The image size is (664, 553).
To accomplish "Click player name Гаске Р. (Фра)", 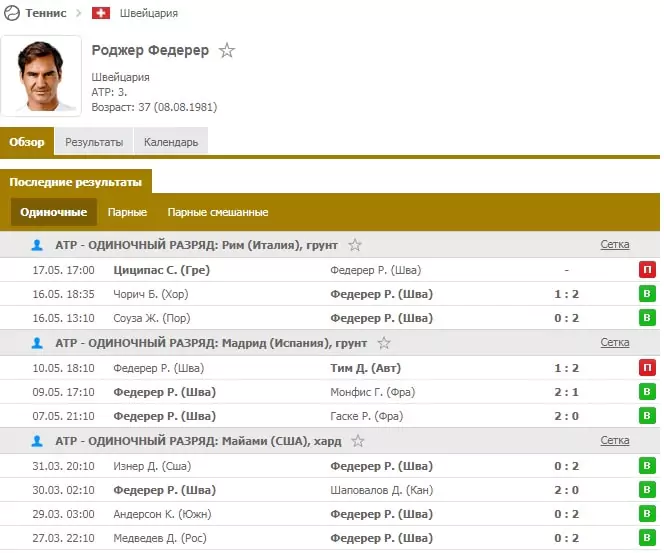I will 367,416.
